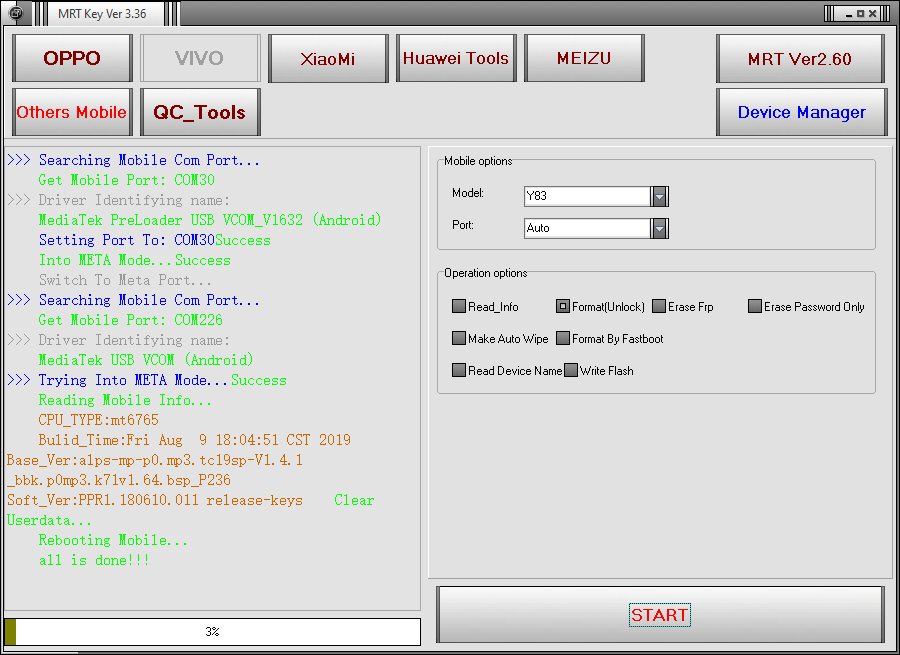Enable the Read_Info checkbox
This screenshot has width=900, height=655.
click(x=459, y=307)
